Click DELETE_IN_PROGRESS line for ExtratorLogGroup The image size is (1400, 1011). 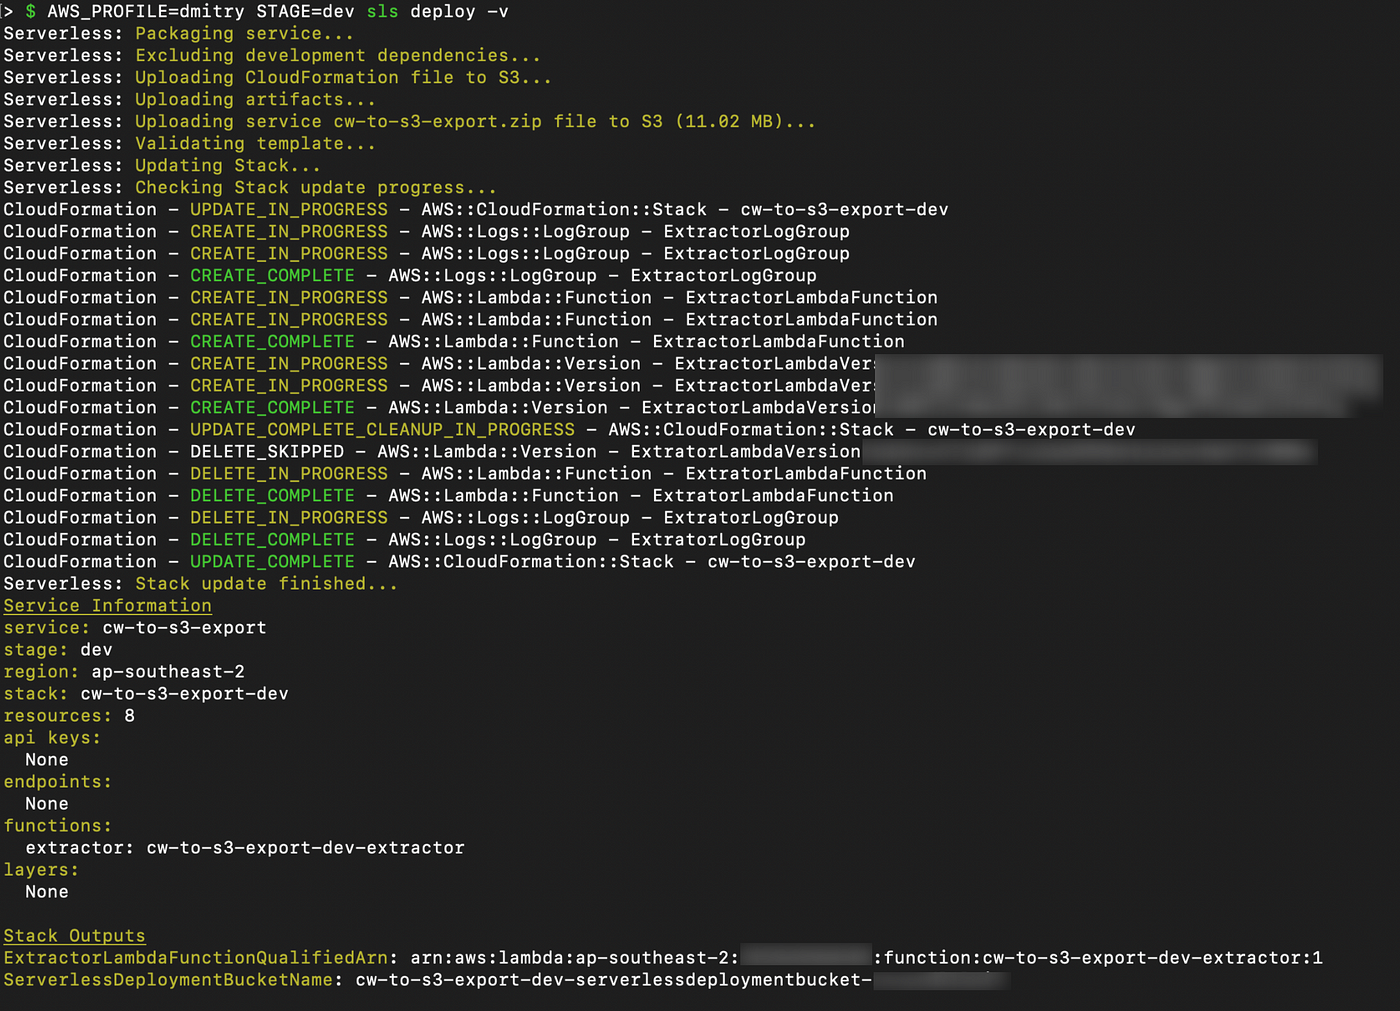(421, 518)
